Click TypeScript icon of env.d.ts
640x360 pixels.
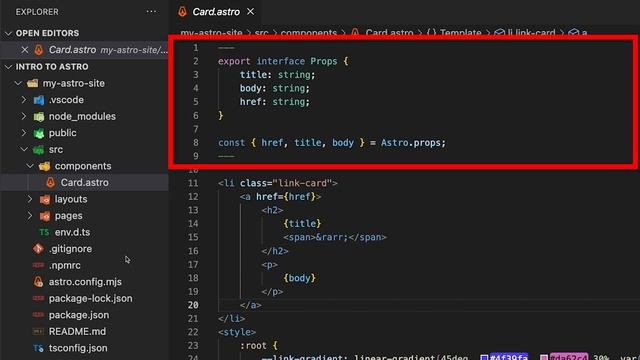44,232
